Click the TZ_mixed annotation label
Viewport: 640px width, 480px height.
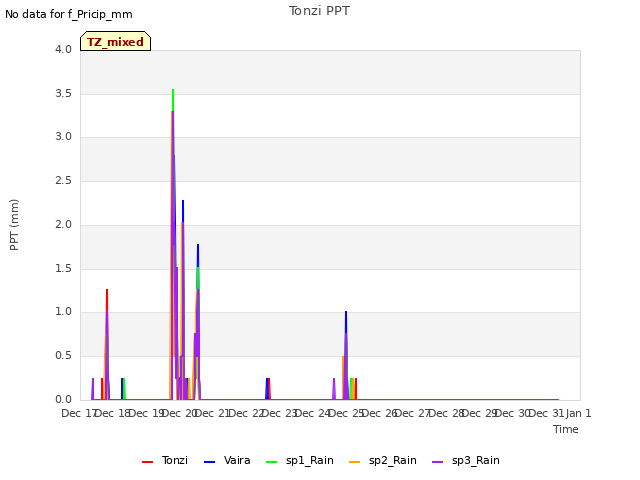tap(116, 41)
